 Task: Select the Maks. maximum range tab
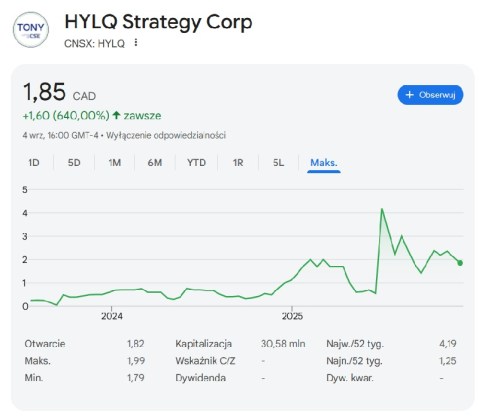pyautogui.click(x=324, y=163)
